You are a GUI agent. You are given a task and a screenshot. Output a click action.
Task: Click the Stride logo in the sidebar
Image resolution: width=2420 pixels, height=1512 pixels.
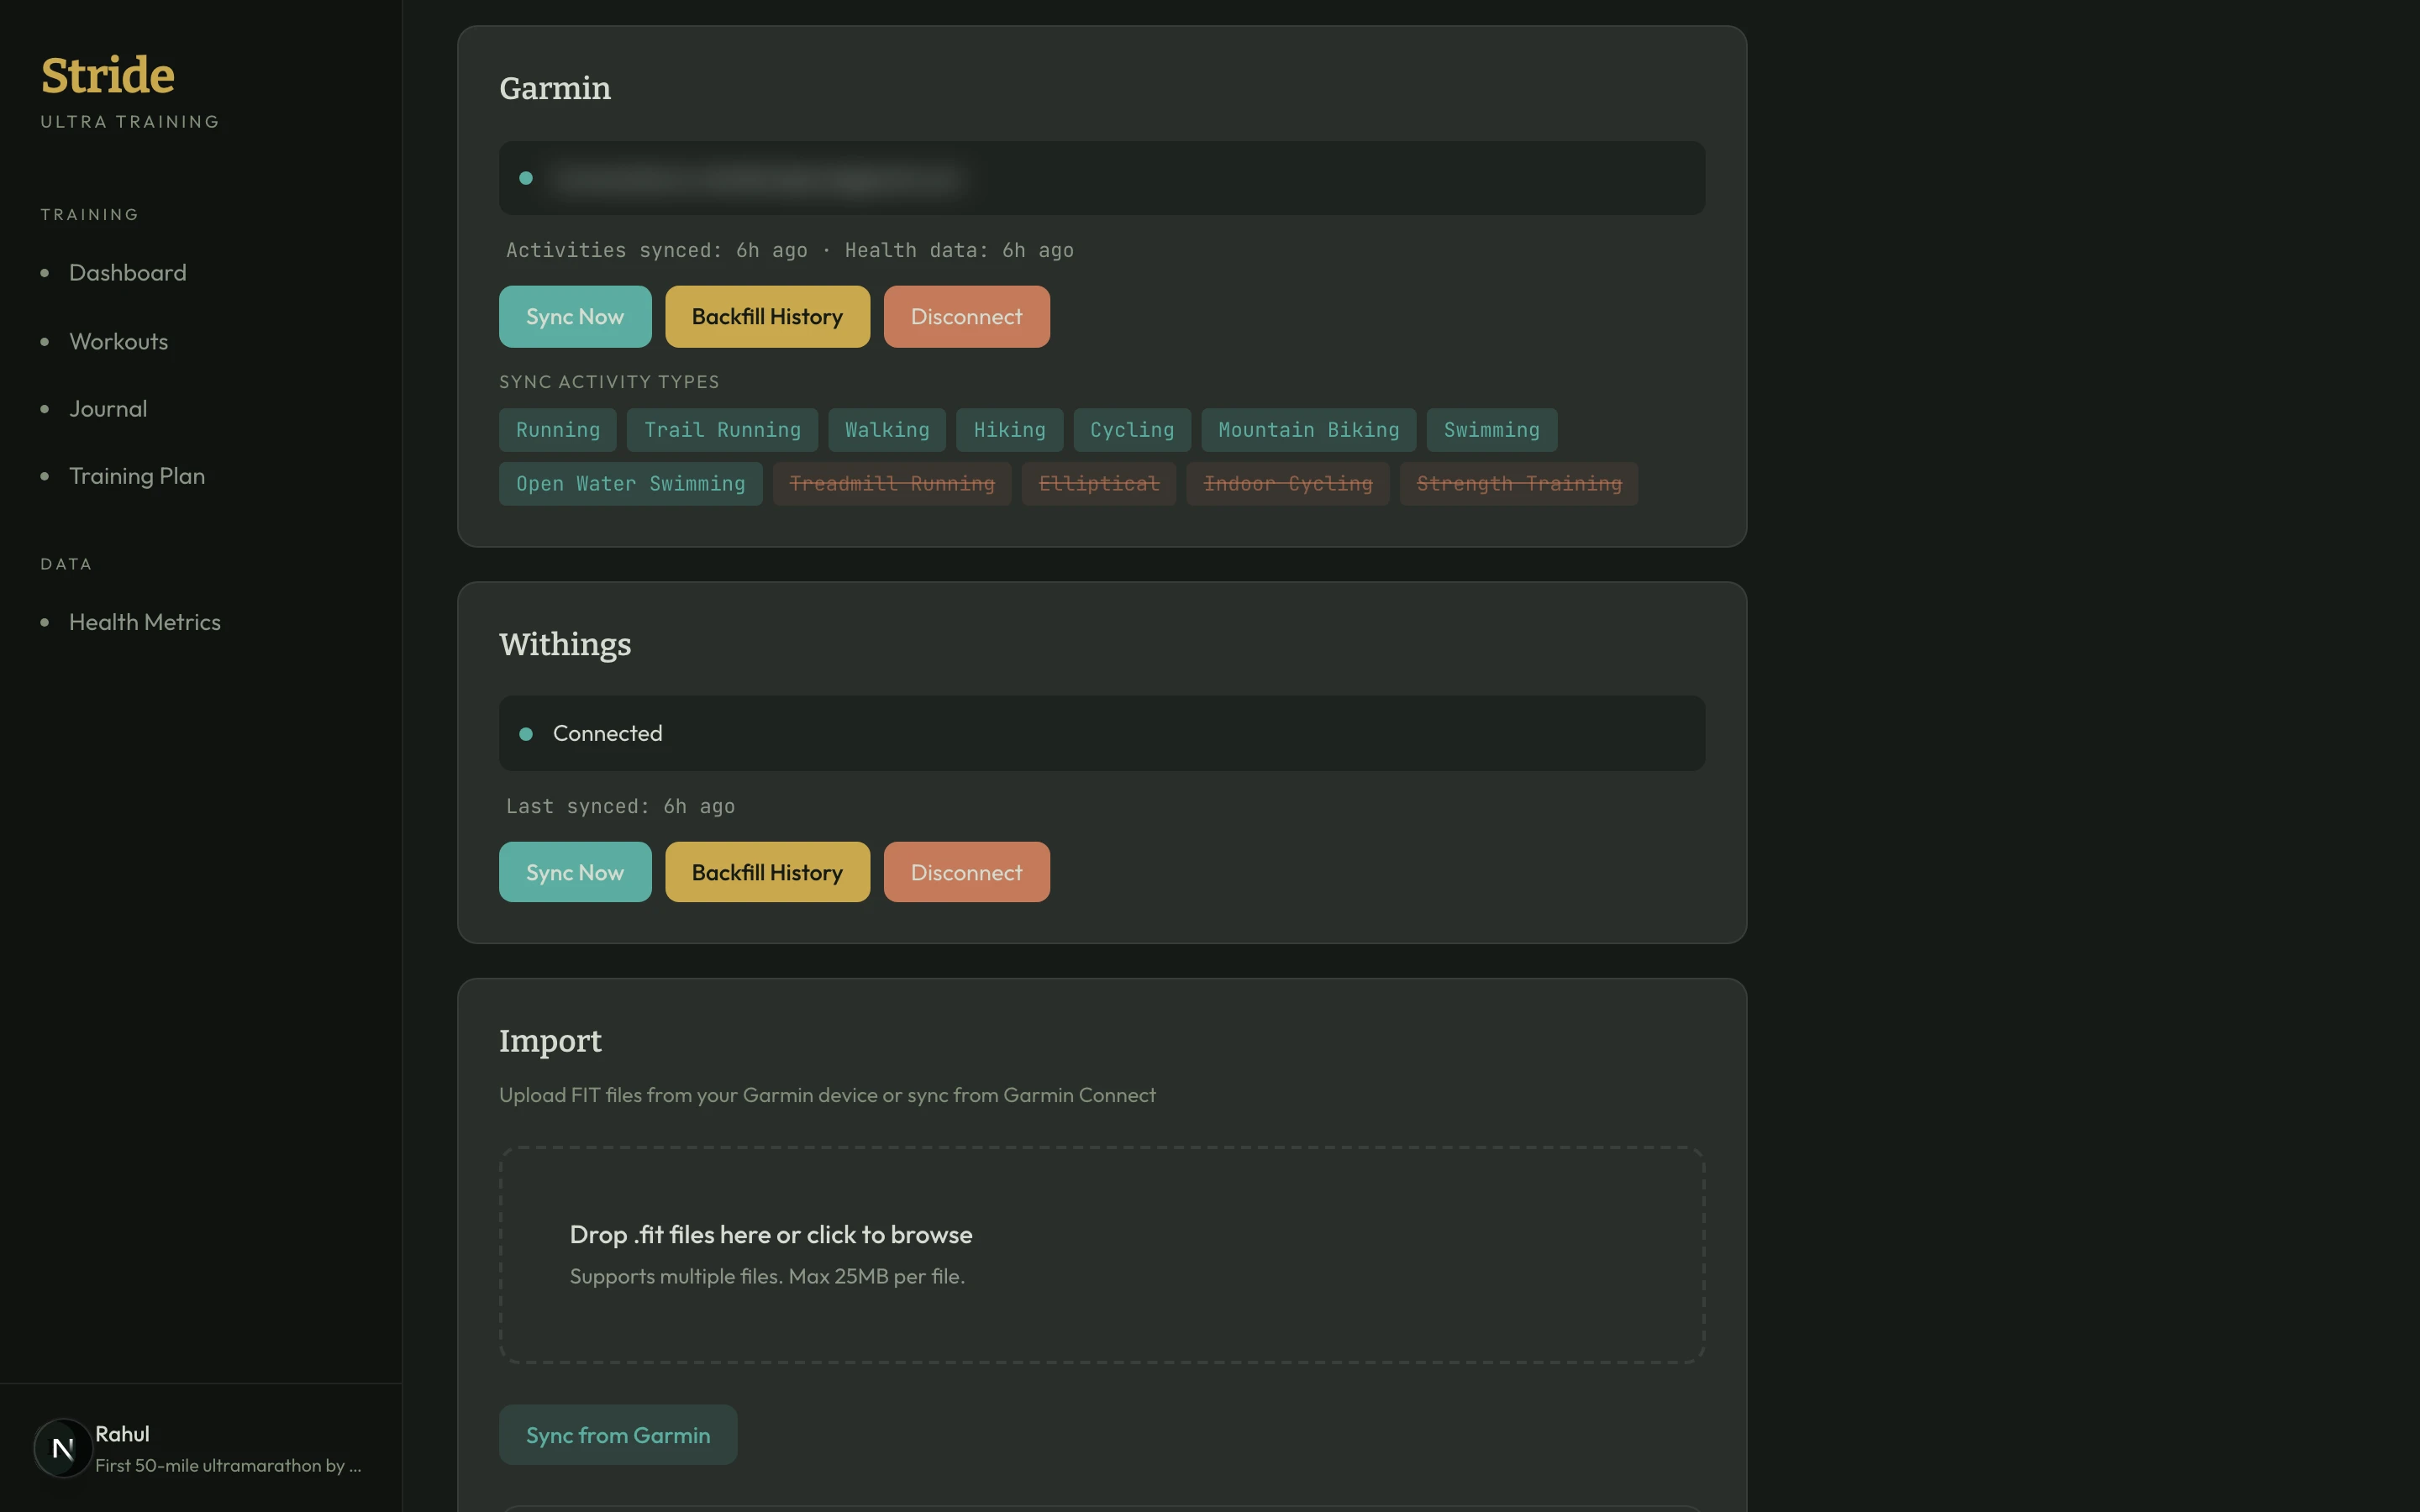pos(108,76)
